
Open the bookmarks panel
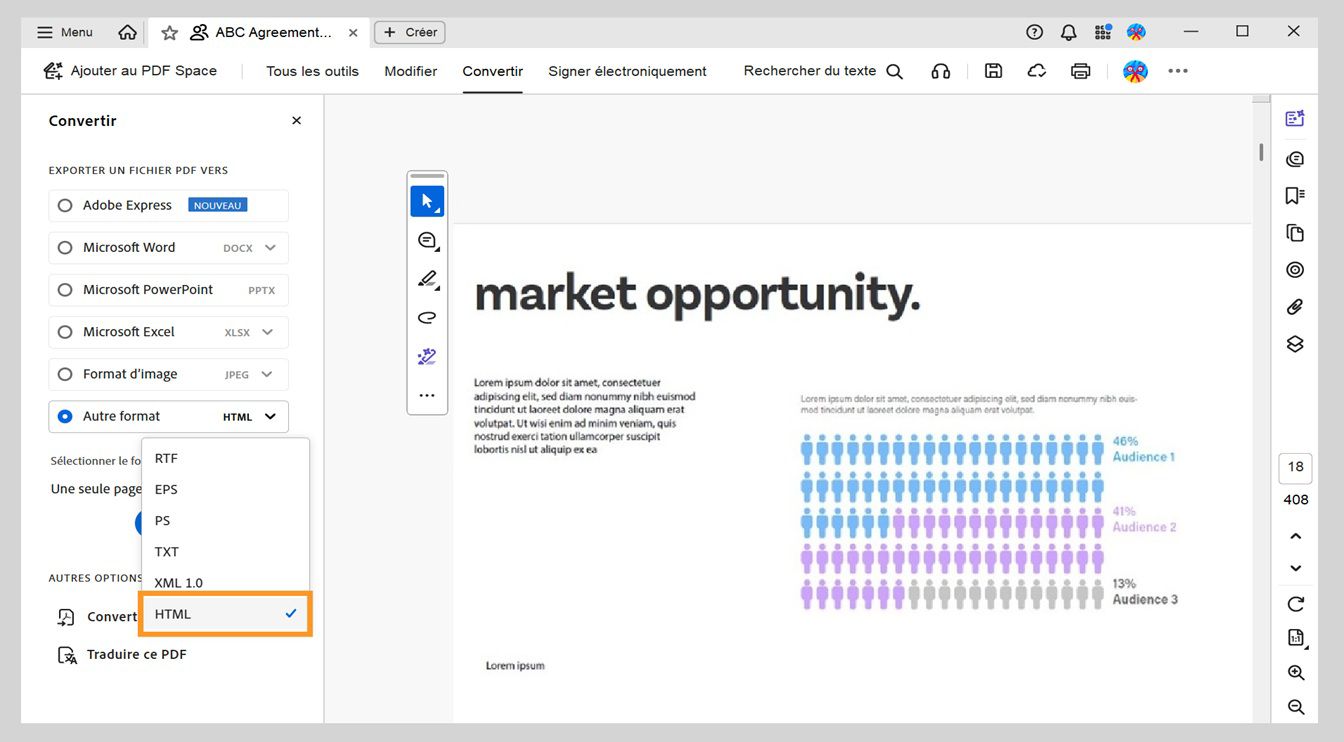[1294, 195]
